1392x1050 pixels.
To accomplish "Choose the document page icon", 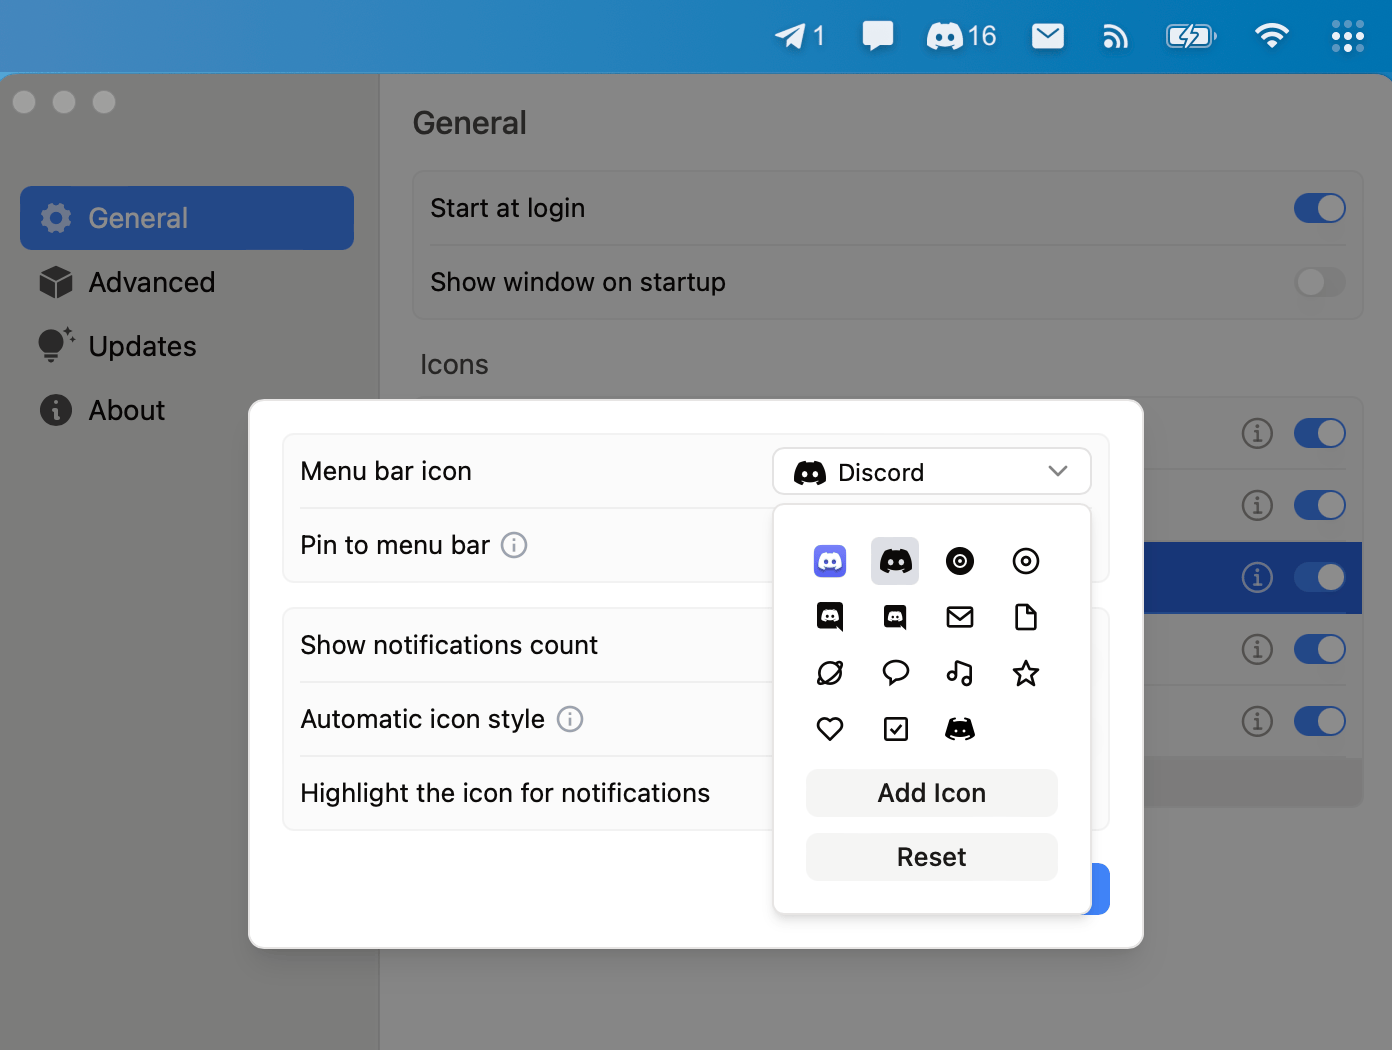I will click(1026, 617).
